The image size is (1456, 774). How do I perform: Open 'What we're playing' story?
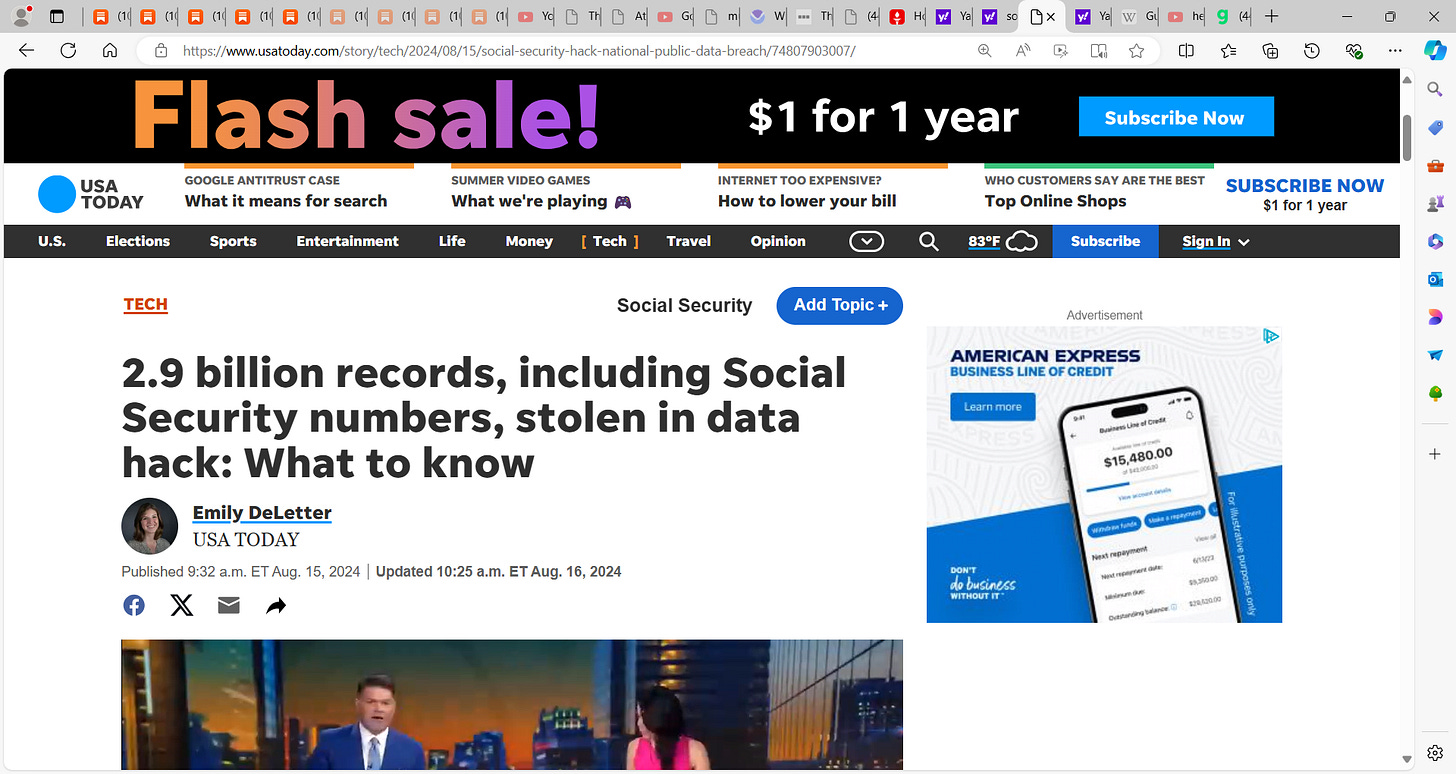(541, 201)
